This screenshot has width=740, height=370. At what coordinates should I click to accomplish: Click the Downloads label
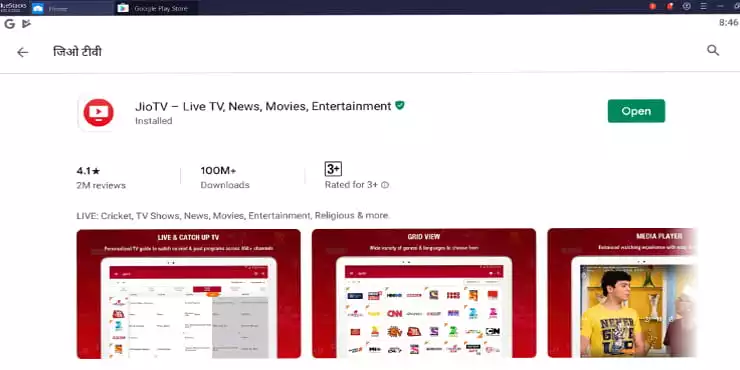225,185
